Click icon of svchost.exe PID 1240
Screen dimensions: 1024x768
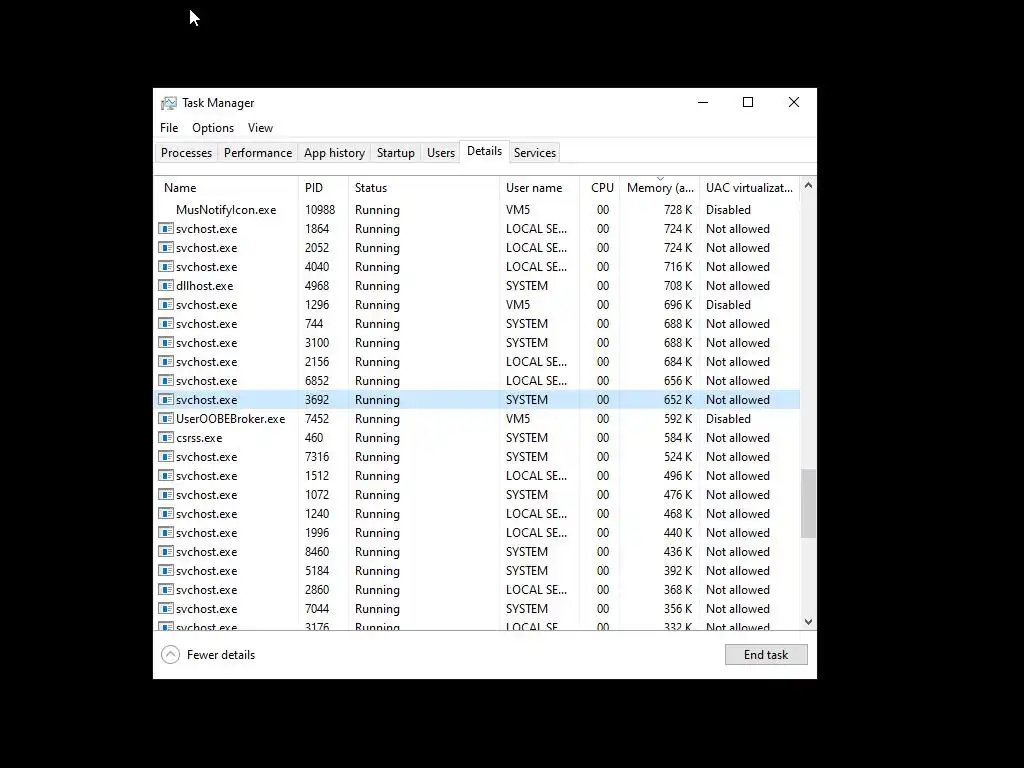[x=166, y=513]
